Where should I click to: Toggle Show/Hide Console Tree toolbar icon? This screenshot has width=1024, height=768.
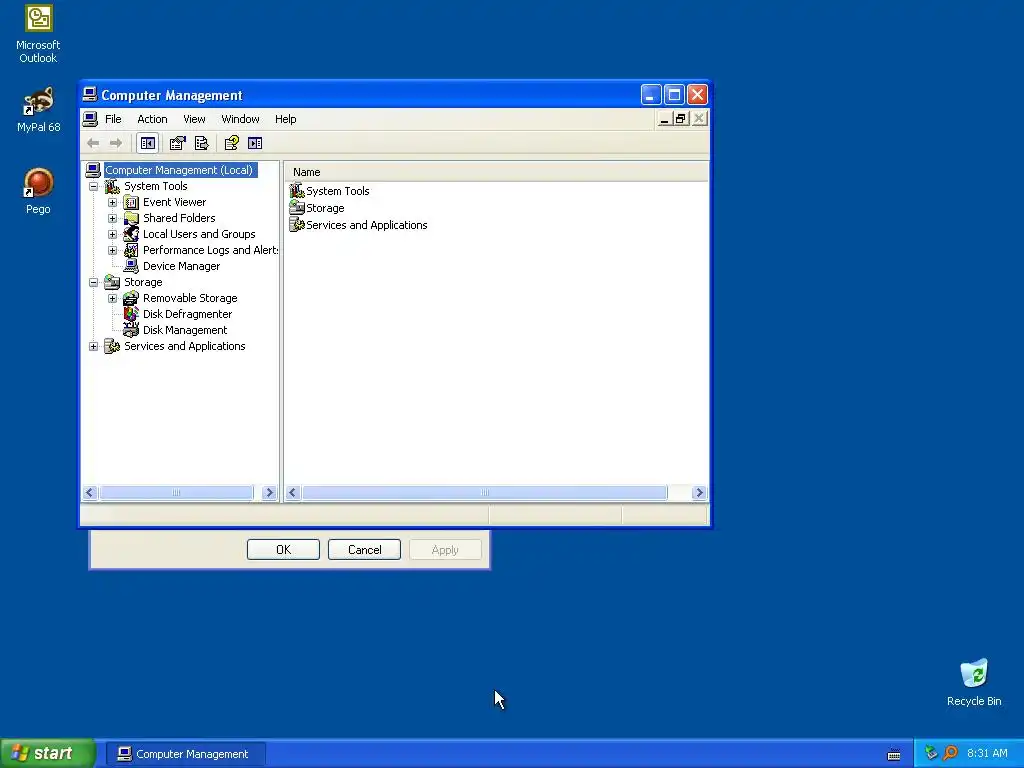click(x=148, y=143)
